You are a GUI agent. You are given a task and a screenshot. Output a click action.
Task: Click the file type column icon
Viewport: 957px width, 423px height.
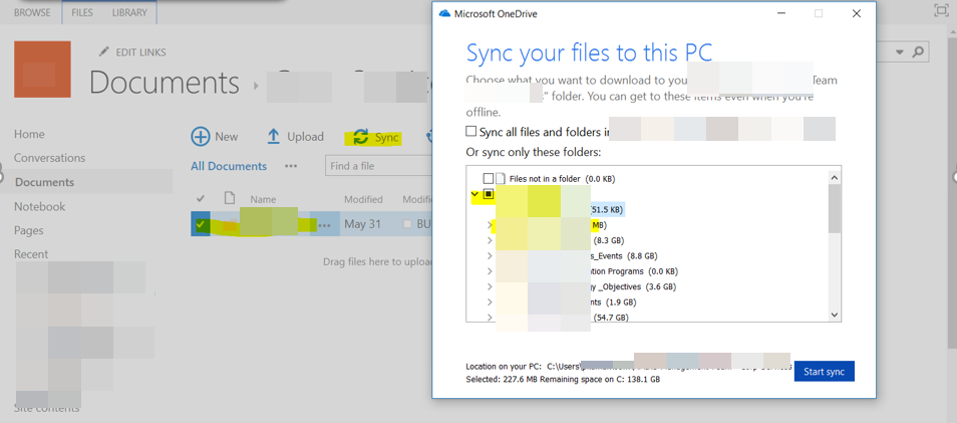point(229,198)
